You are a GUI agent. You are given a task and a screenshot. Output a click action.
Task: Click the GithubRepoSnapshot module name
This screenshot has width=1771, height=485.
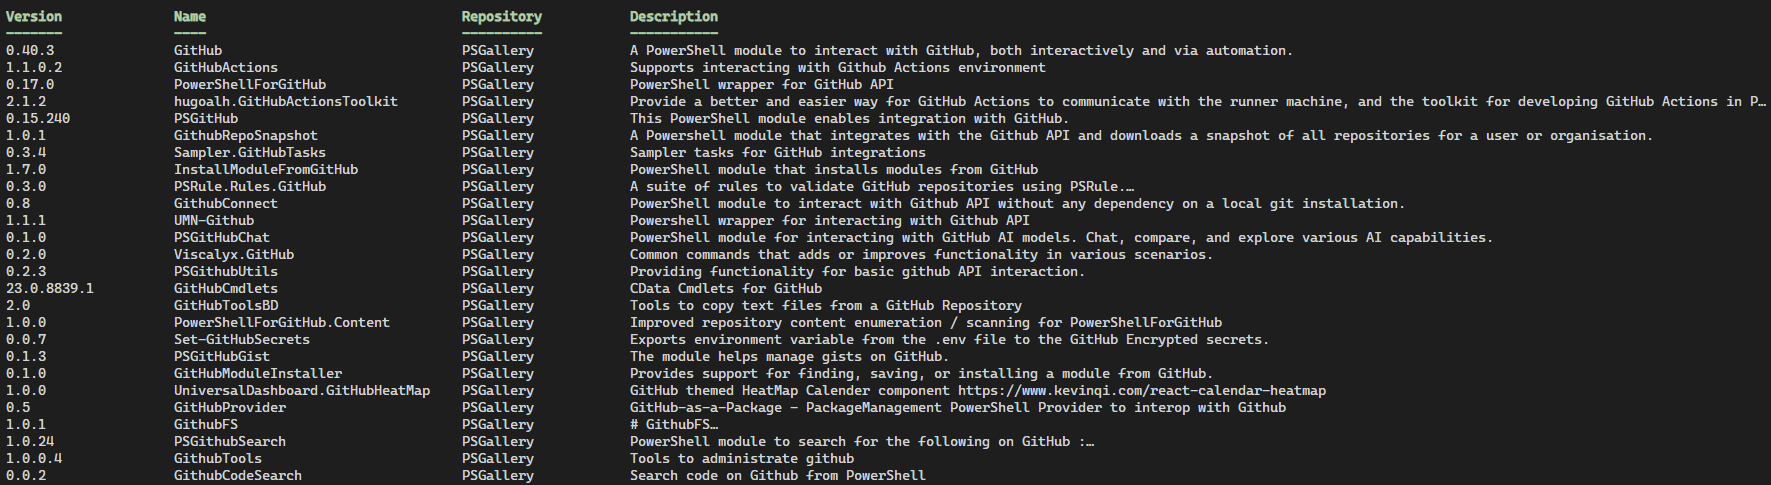pyautogui.click(x=245, y=136)
